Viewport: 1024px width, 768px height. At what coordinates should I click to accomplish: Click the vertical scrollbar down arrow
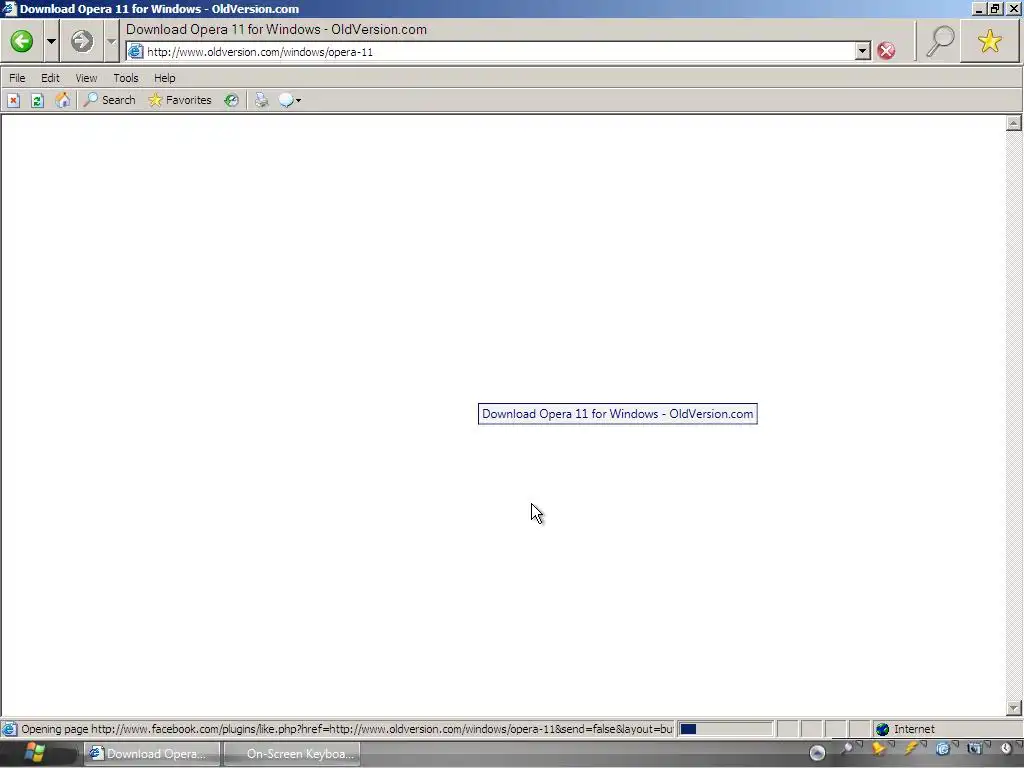tap(1014, 707)
